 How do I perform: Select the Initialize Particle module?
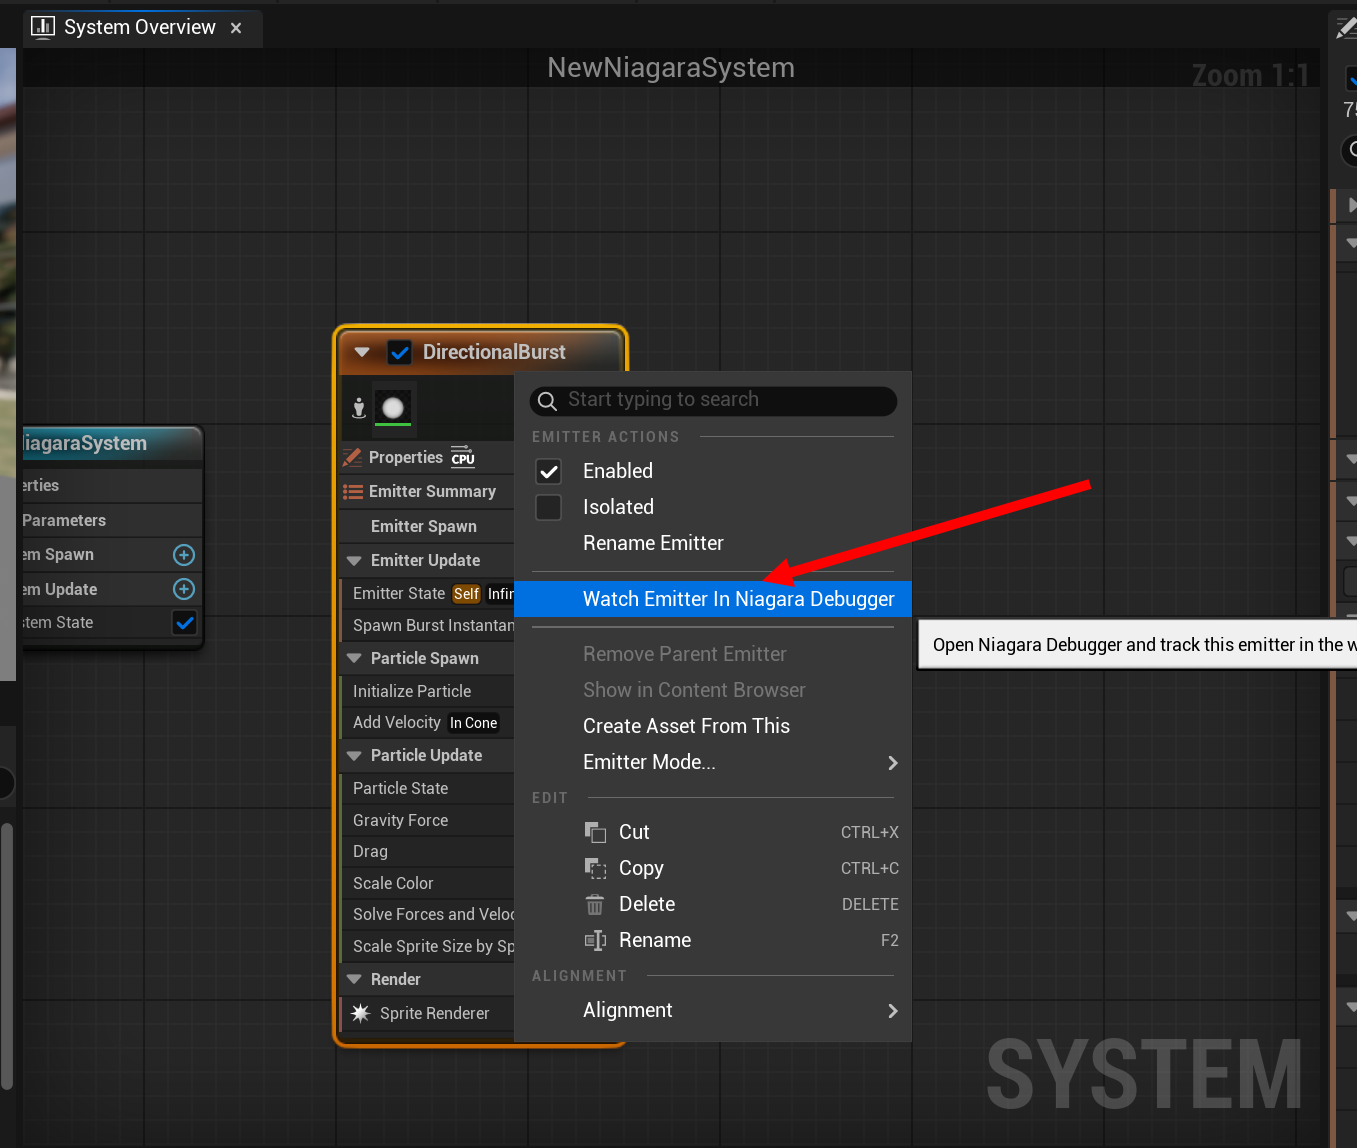coord(427,691)
